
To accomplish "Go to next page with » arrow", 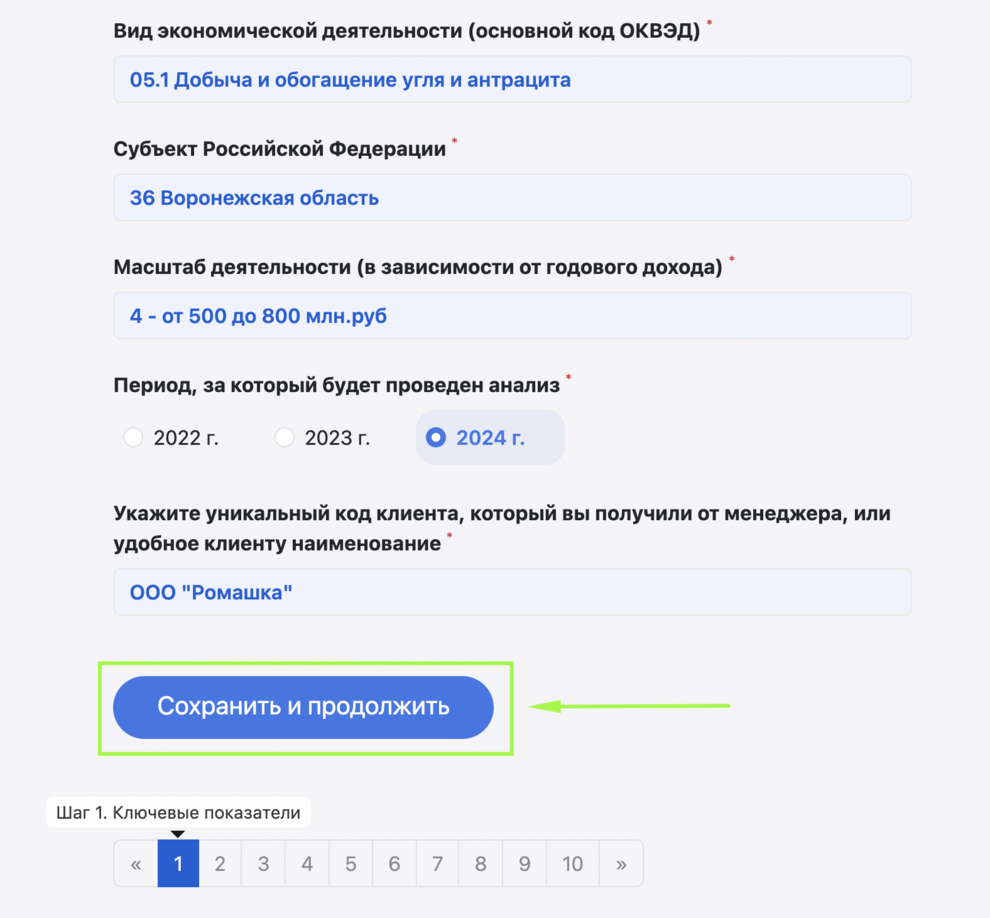I will (621, 863).
